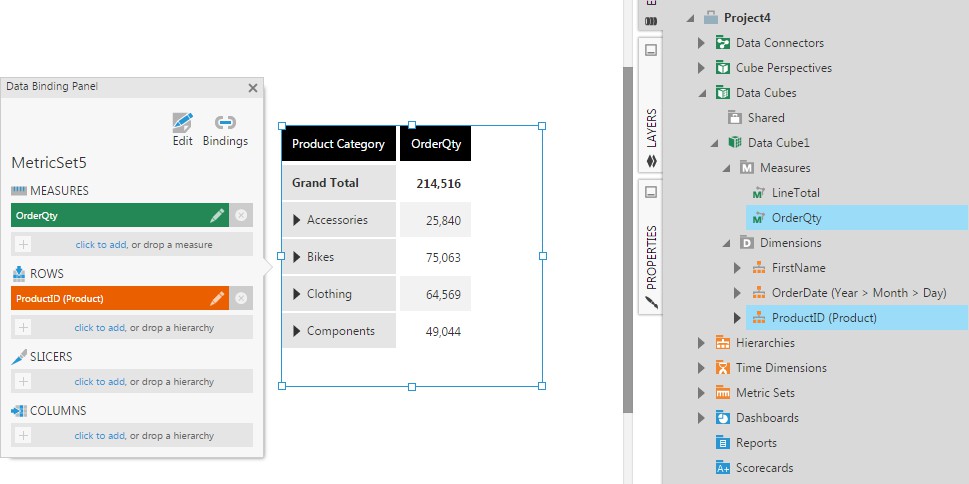The image size is (969, 484).
Task: Click the Time Dimensions folder icon
Action: 722,368
